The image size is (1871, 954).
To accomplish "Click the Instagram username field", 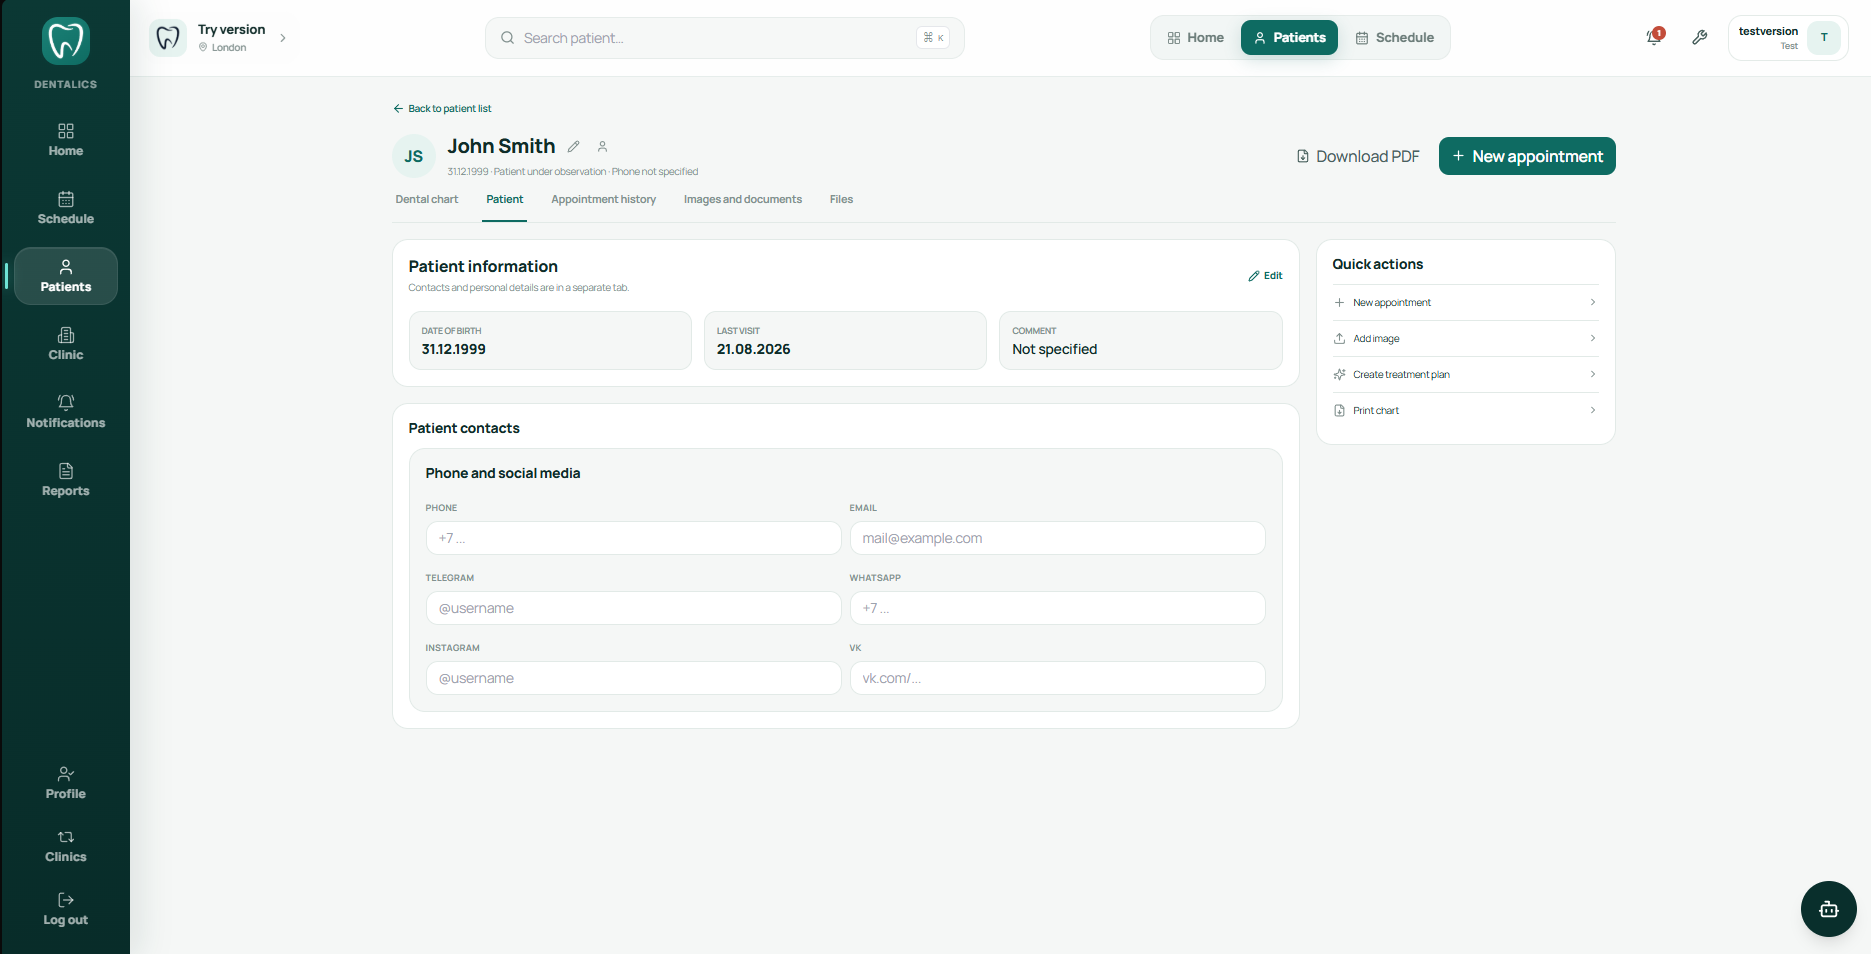I will pyautogui.click(x=633, y=678).
